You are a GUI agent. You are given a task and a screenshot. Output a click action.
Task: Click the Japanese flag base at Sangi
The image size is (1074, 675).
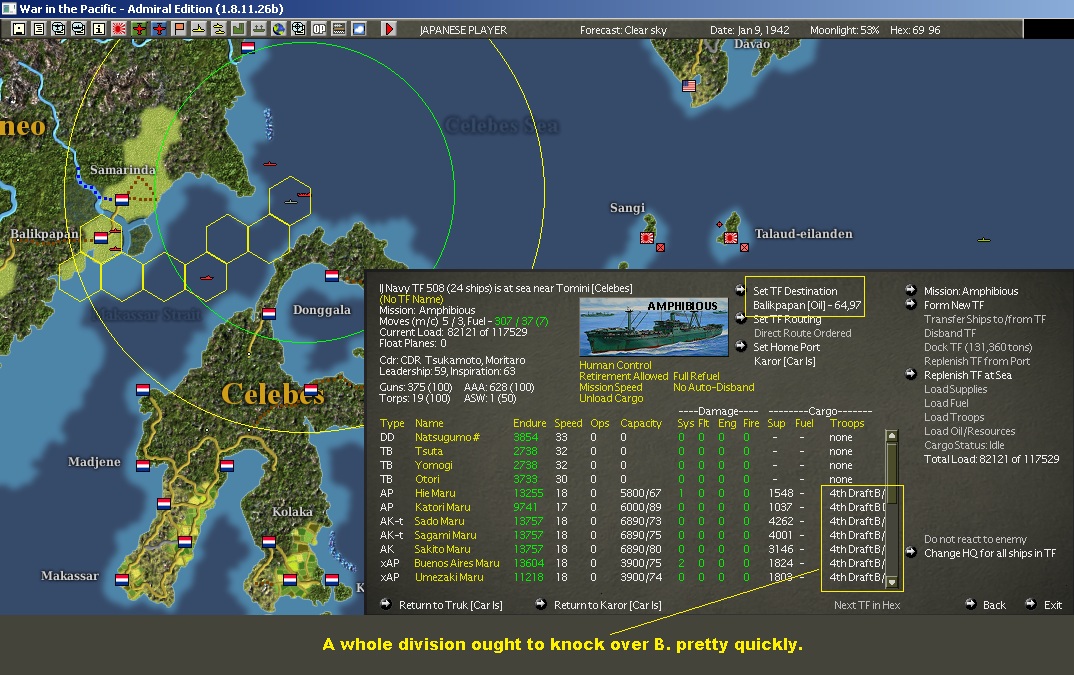647,238
